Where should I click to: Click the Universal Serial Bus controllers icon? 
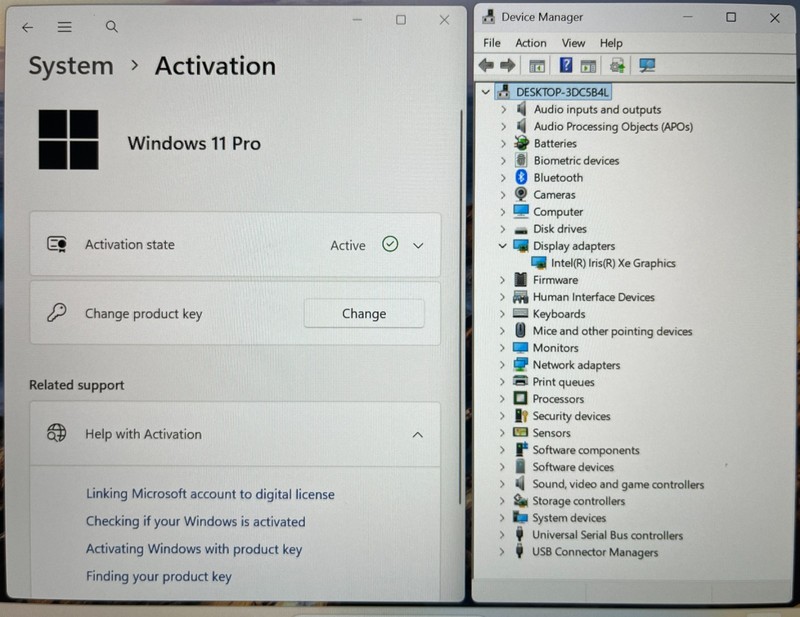[520, 534]
